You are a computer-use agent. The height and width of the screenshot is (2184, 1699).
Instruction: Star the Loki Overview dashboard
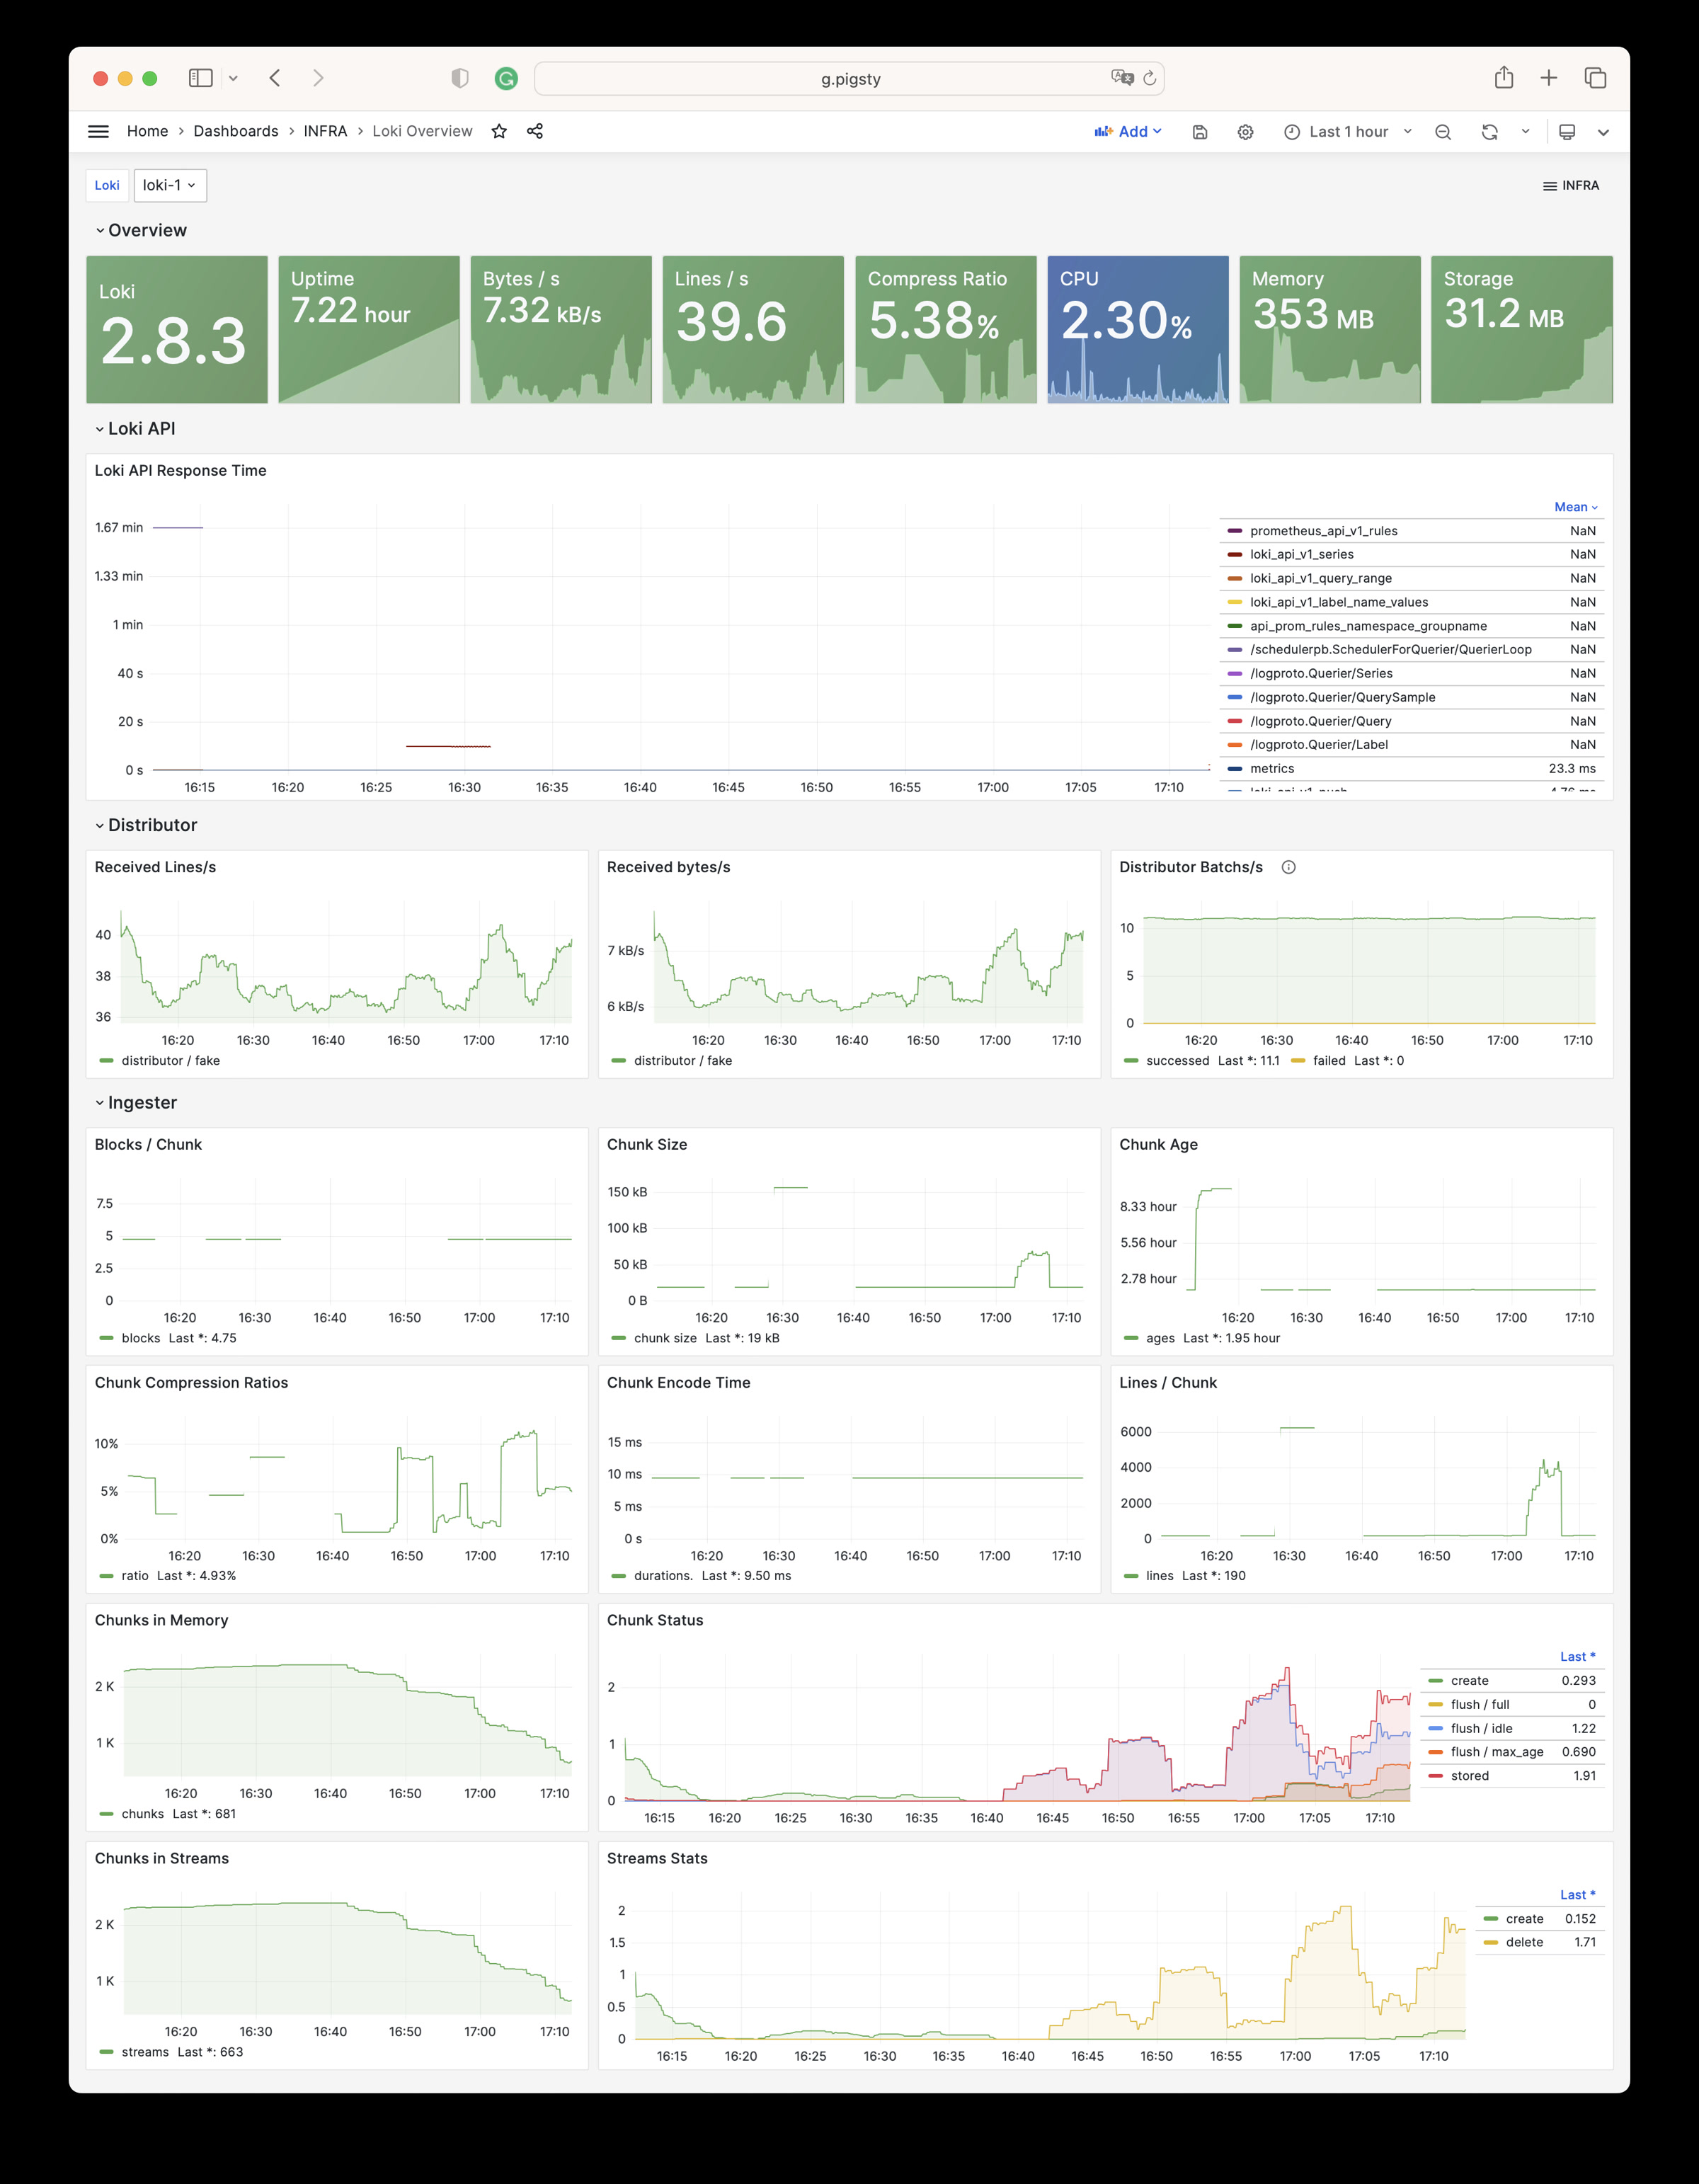tap(499, 131)
